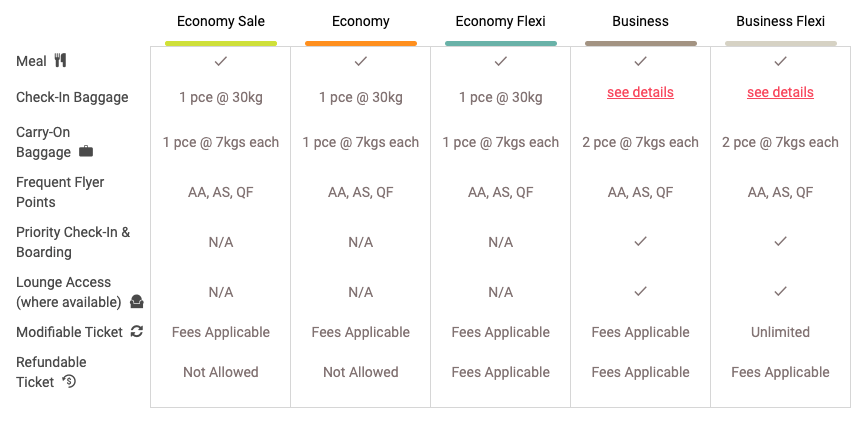Click the Frequent Flyer Points row label
Image resolution: width=862 pixels, height=423 pixels.
tap(60, 192)
